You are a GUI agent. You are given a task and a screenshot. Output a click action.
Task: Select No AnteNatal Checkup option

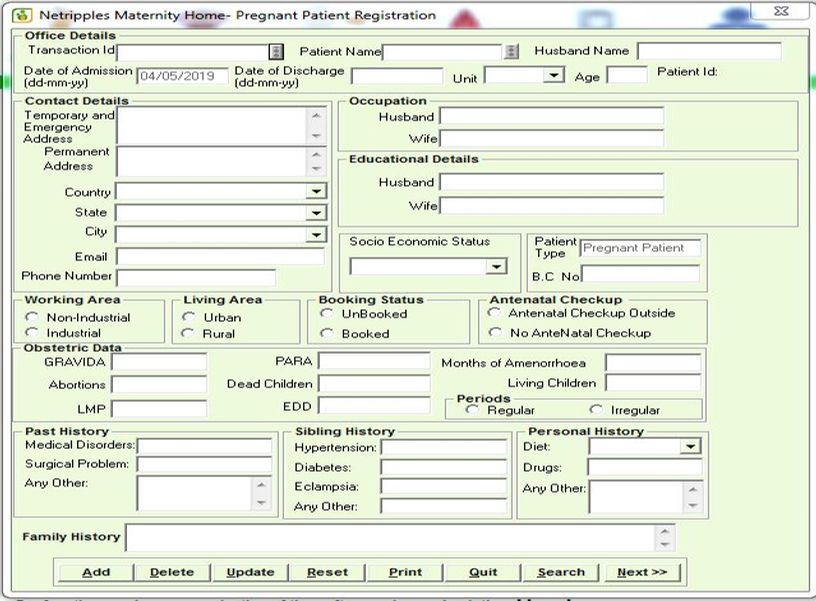point(495,332)
